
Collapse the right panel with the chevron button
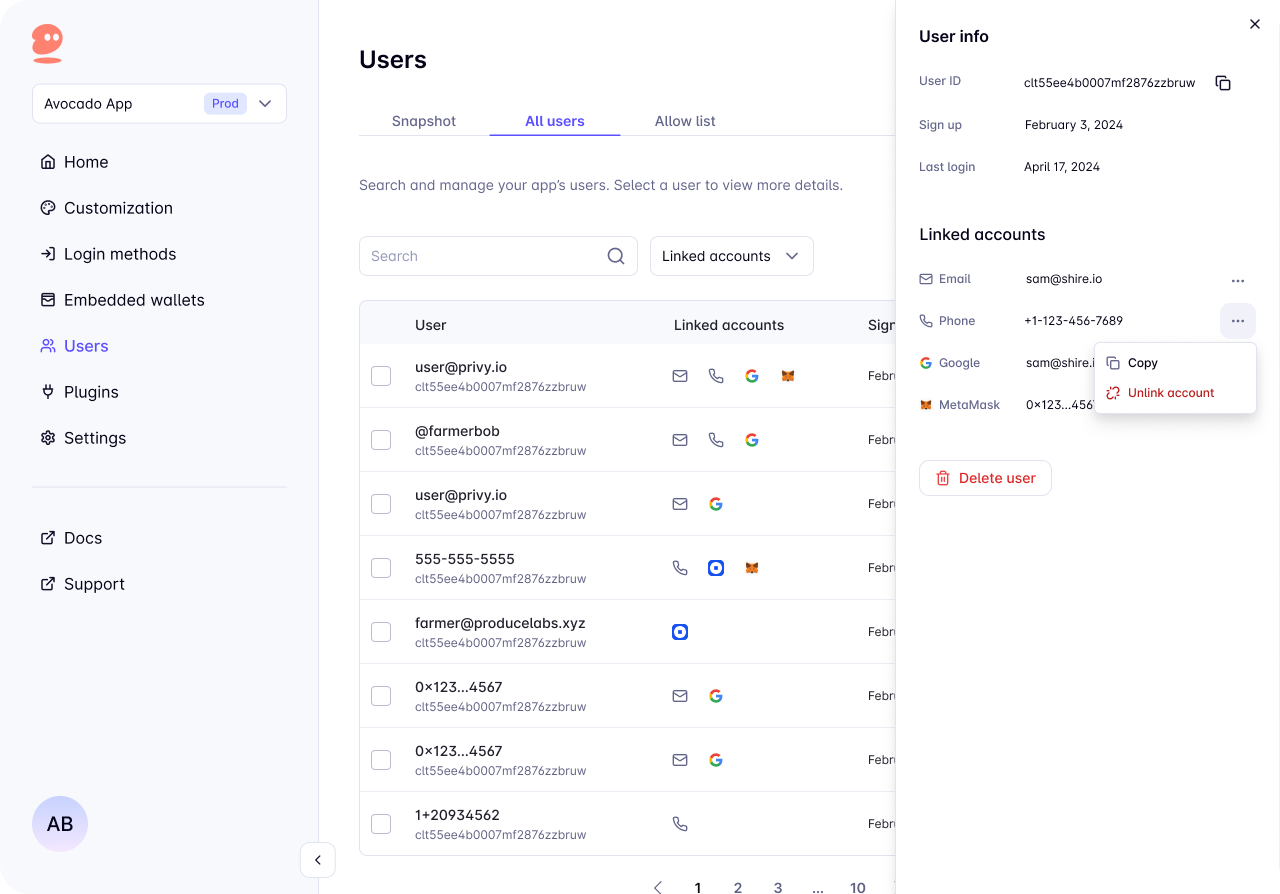click(x=317, y=860)
